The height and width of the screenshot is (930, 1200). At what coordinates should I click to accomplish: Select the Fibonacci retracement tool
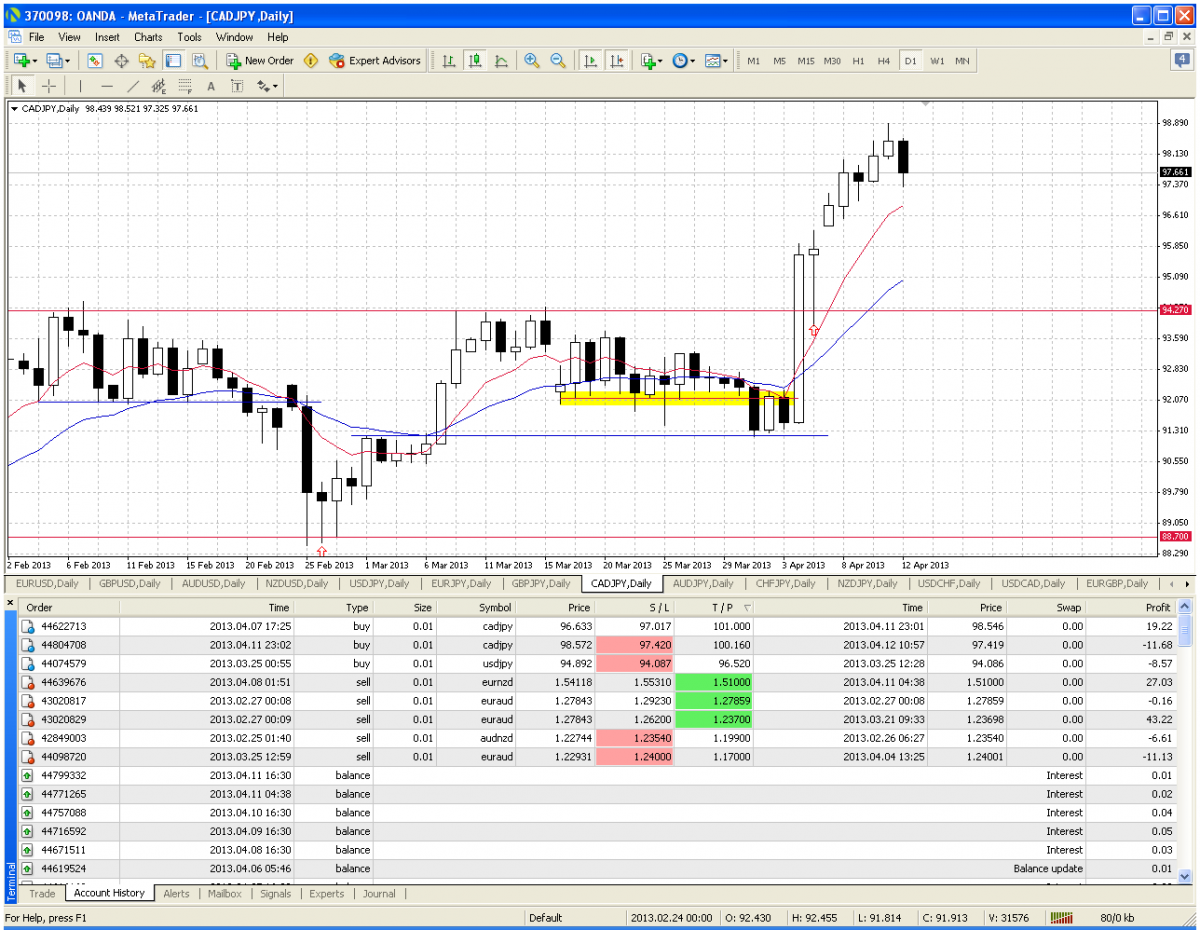(x=184, y=86)
